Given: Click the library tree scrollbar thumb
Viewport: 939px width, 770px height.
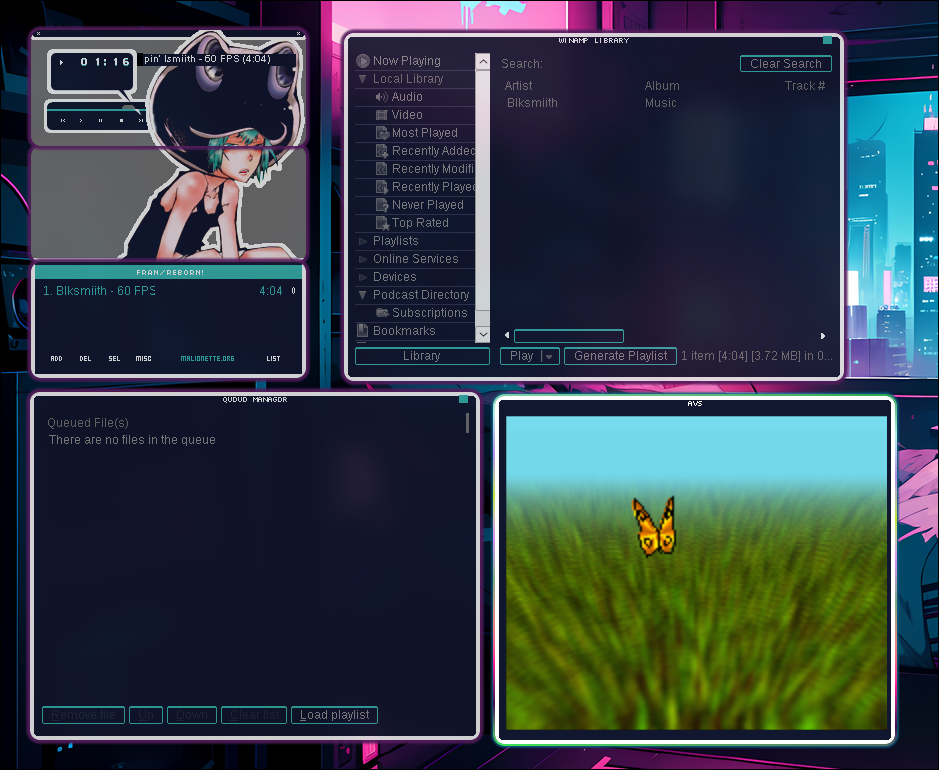Looking at the screenshot, I should point(483,190).
